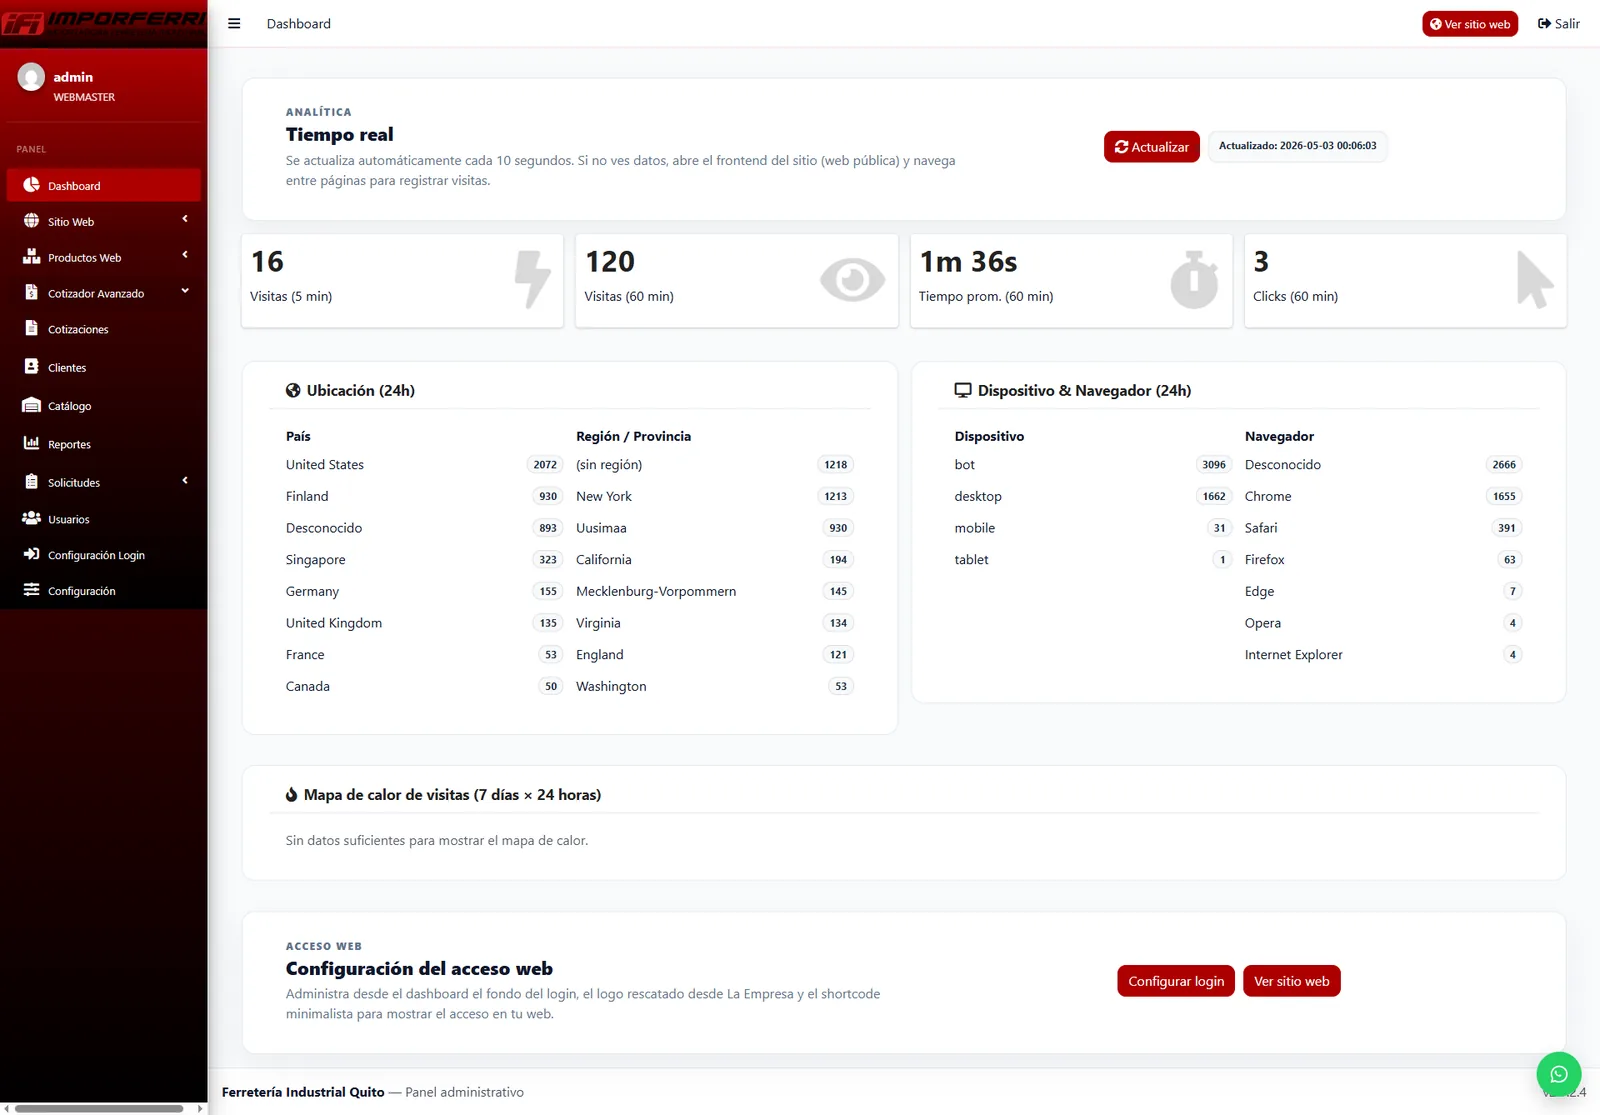Open the Dashboard menu item
1600x1115 pixels.
coord(104,186)
